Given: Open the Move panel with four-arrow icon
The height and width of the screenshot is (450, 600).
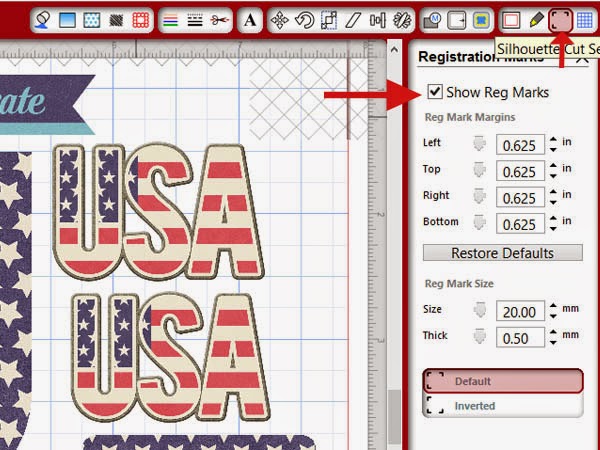Looking at the screenshot, I should (x=280, y=20).
